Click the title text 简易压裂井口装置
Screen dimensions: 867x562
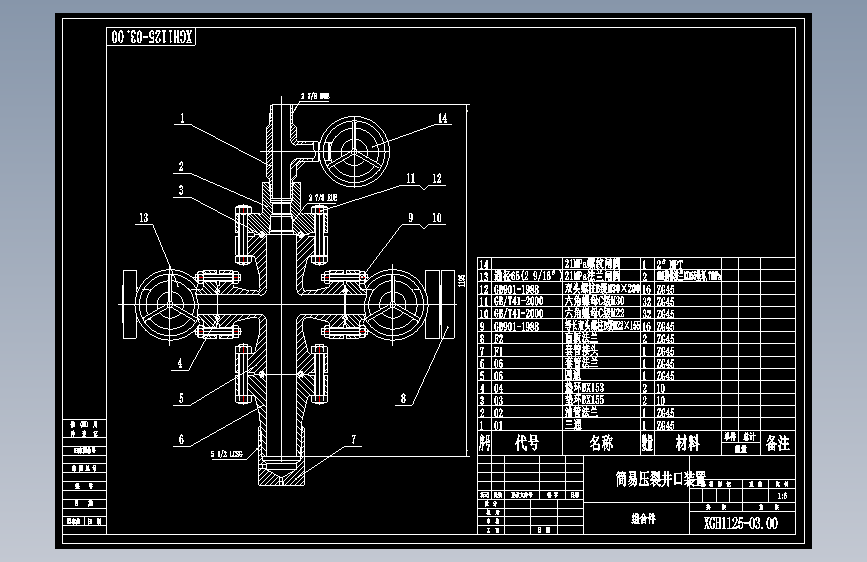click(x=661, y=479)
